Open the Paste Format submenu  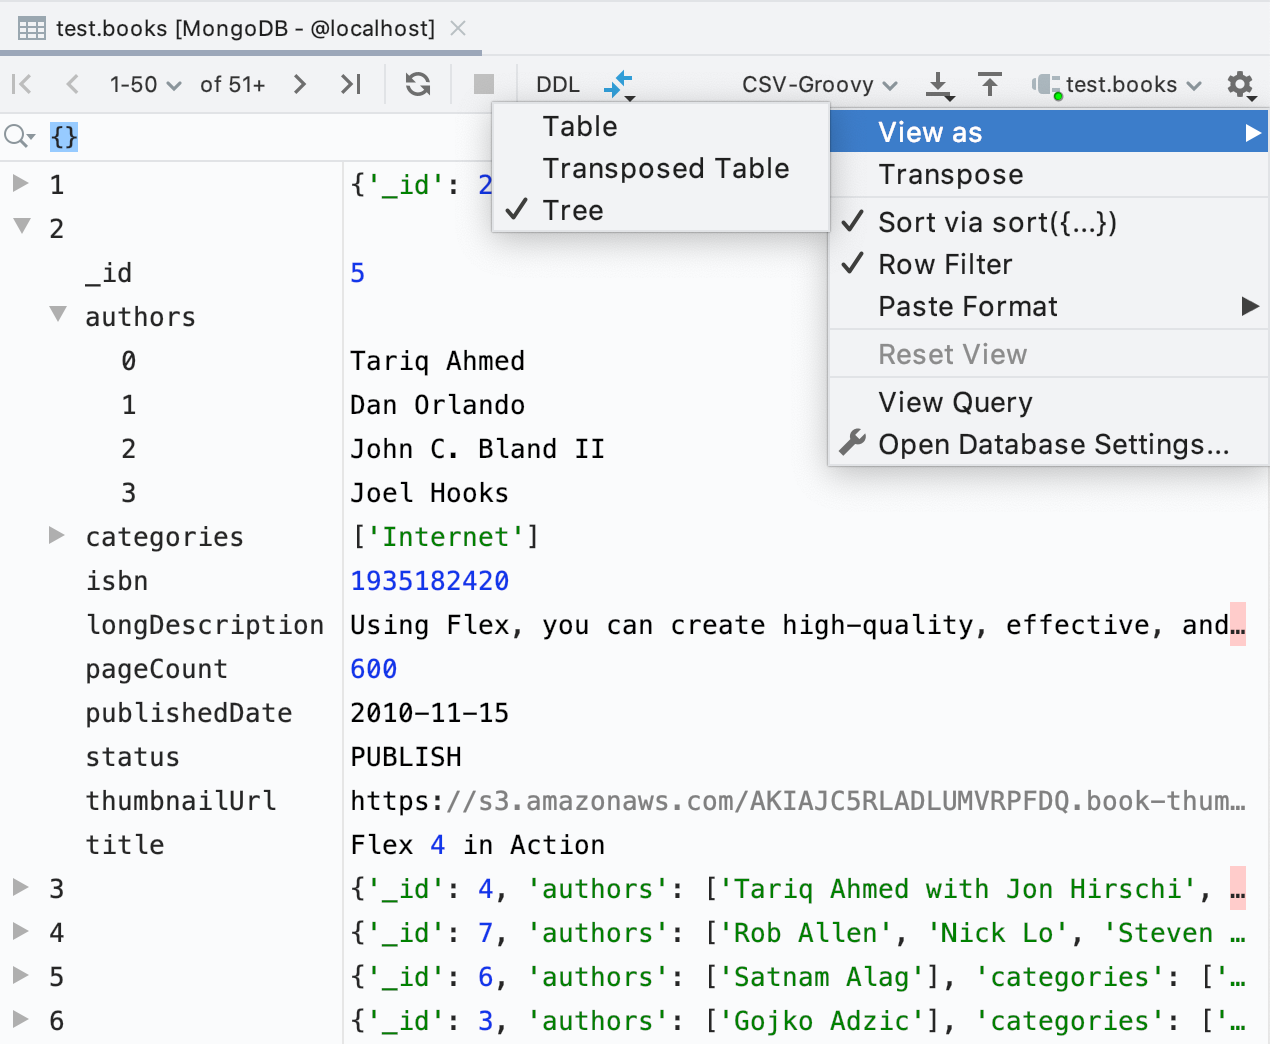[1048, 306]
